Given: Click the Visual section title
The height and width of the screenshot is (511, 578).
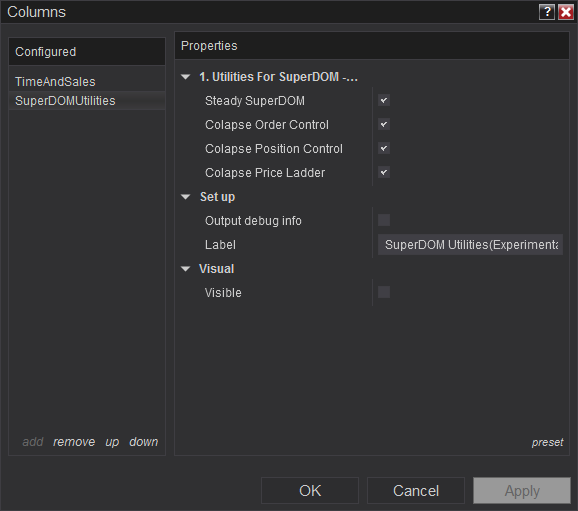Looking at the screenshot, I should click(216, 269).
